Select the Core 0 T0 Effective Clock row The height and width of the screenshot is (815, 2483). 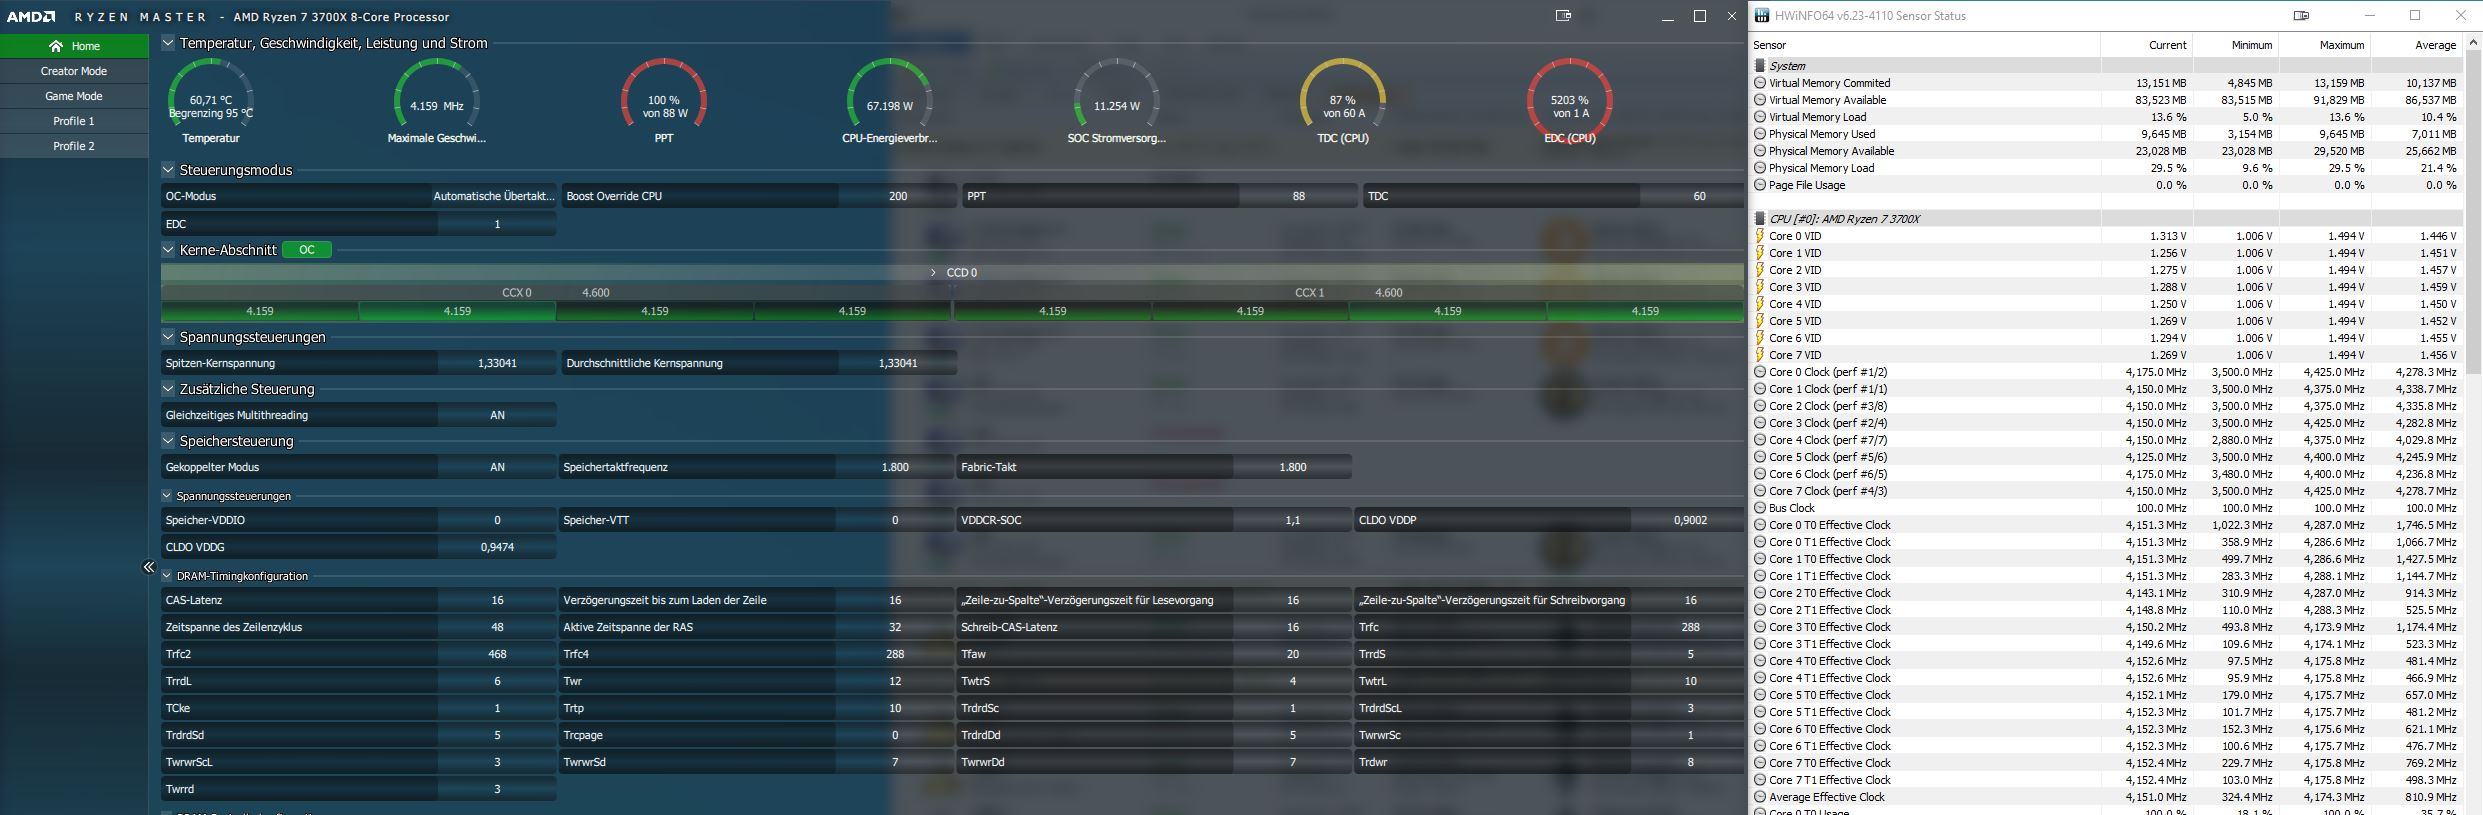[2106, 525]
